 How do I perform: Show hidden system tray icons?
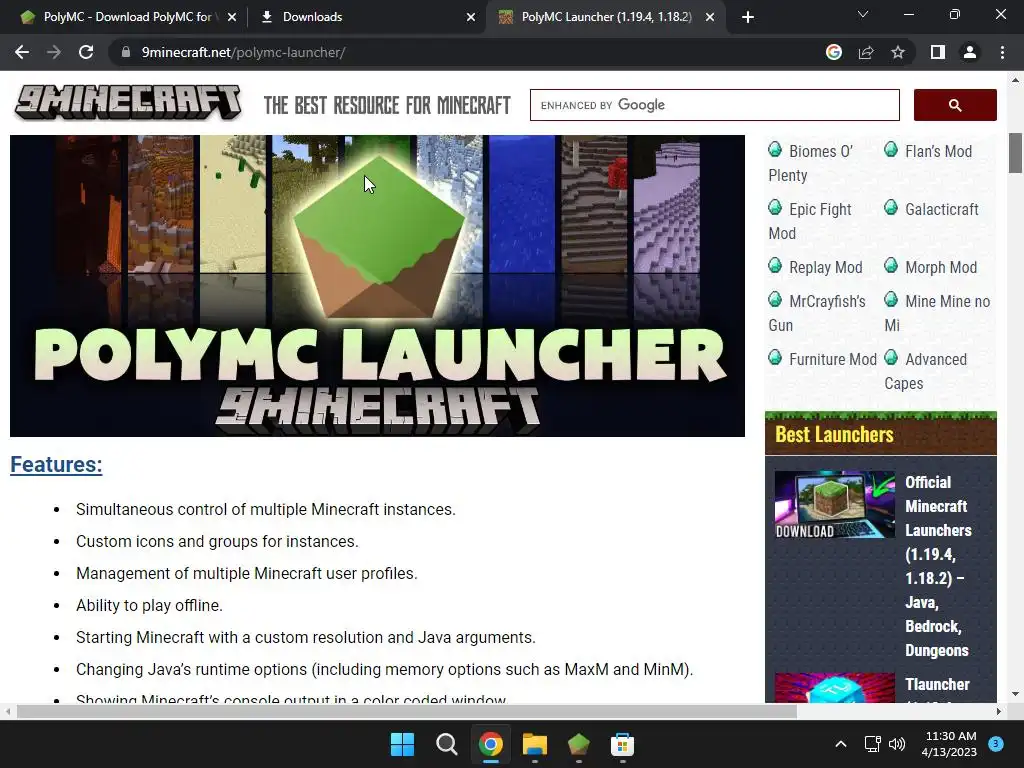tap(841, 744)
